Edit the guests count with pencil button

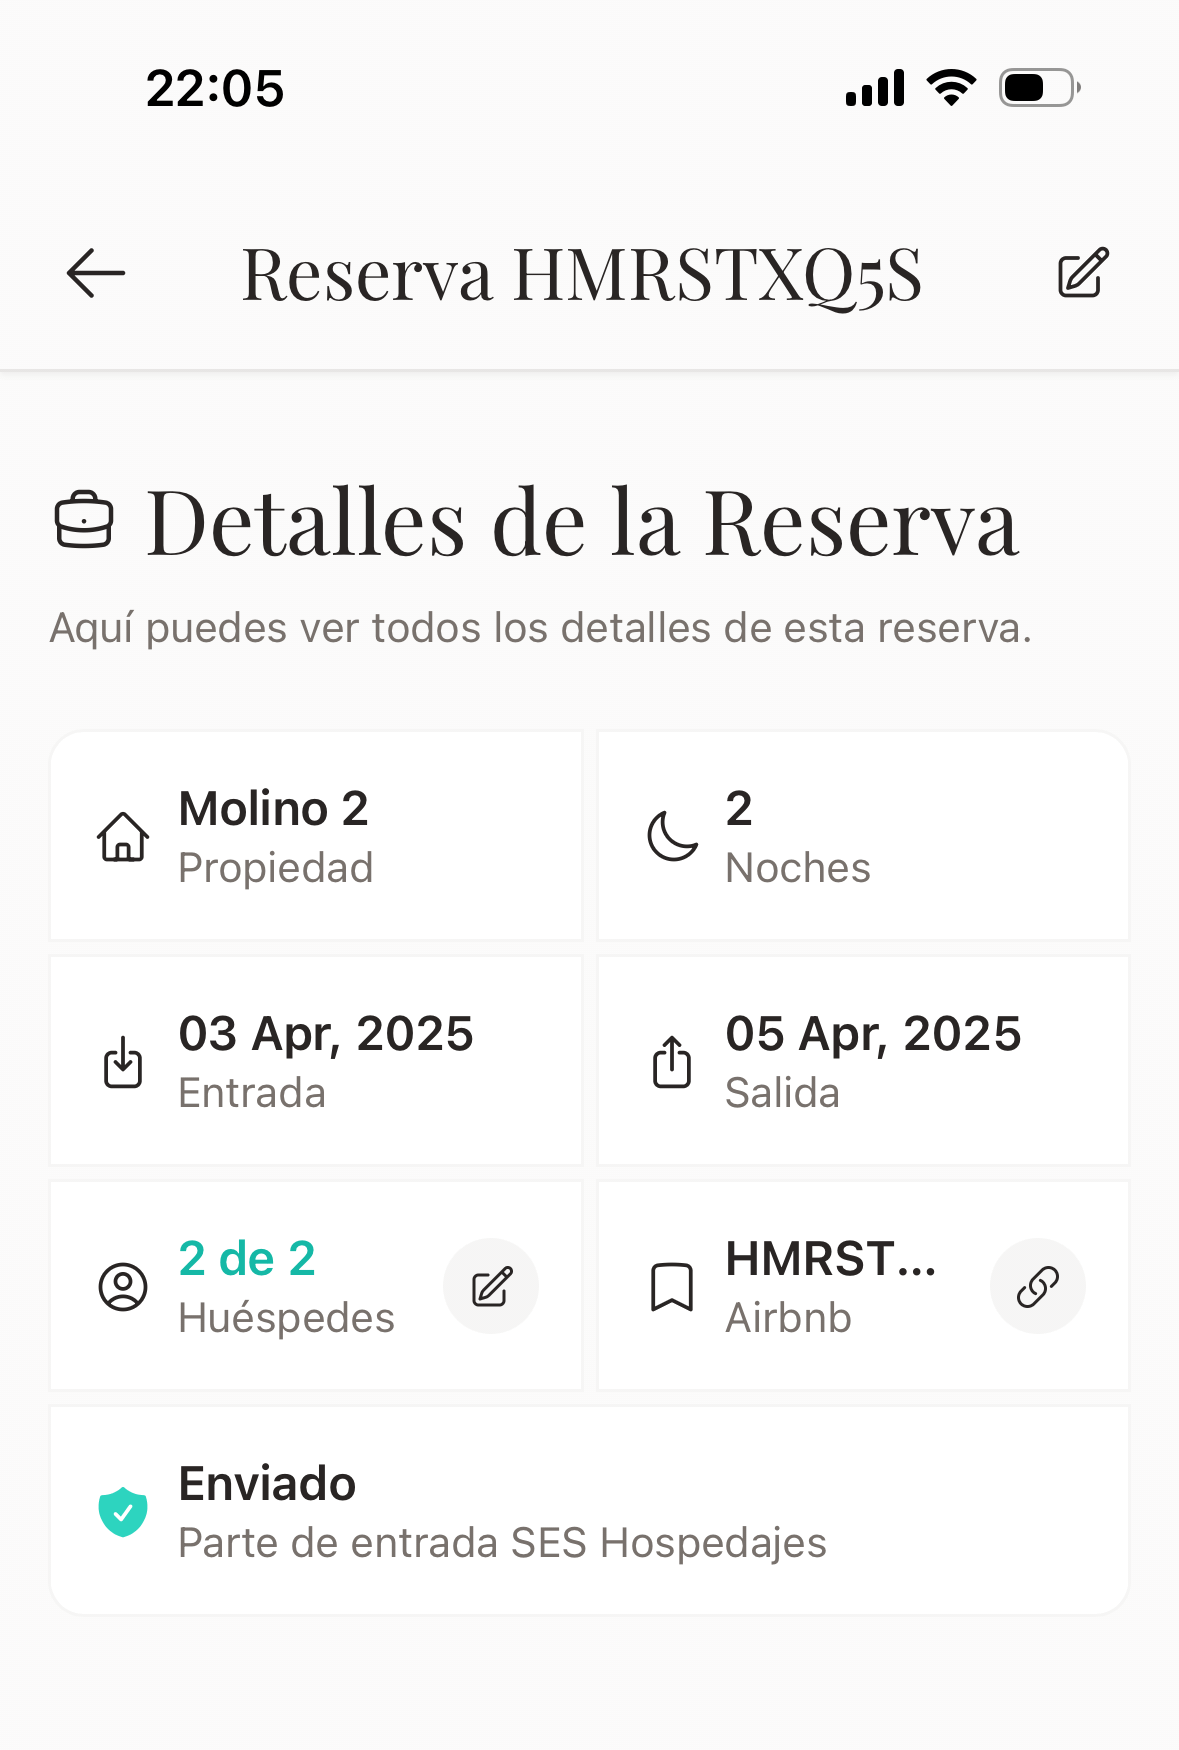pyautogui.click(x=491, y=1286)
